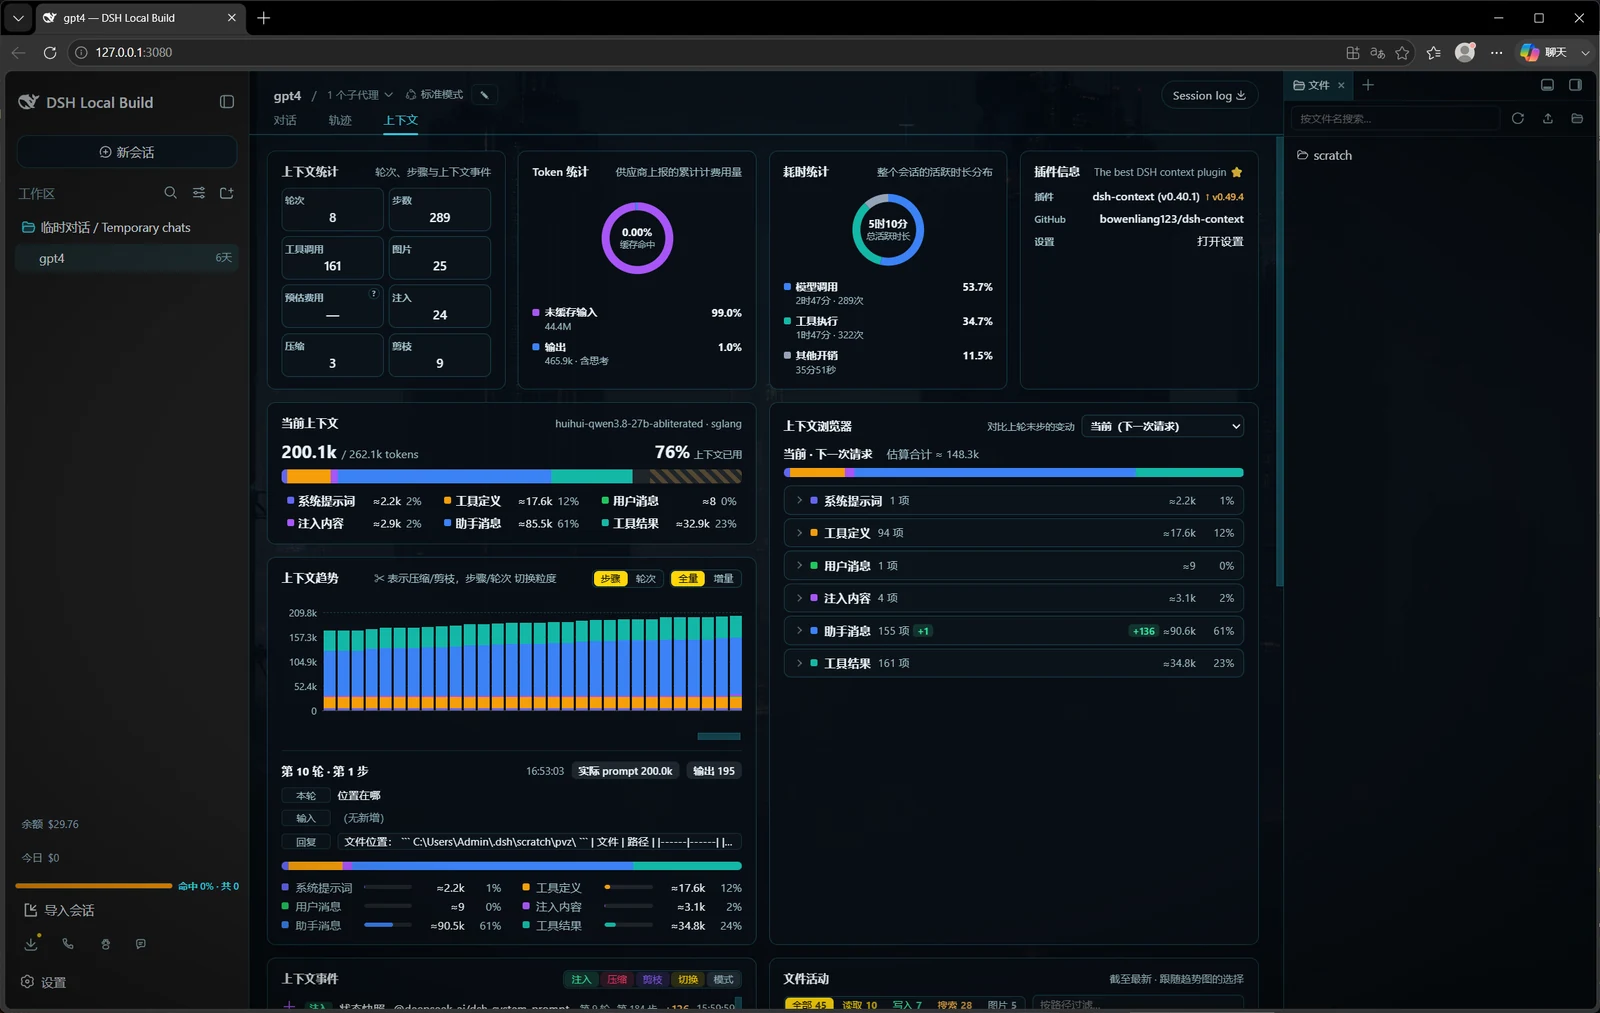Toggle the 剪枝 event filter
Screen dimensions: 1600x1013
(652, 979)
